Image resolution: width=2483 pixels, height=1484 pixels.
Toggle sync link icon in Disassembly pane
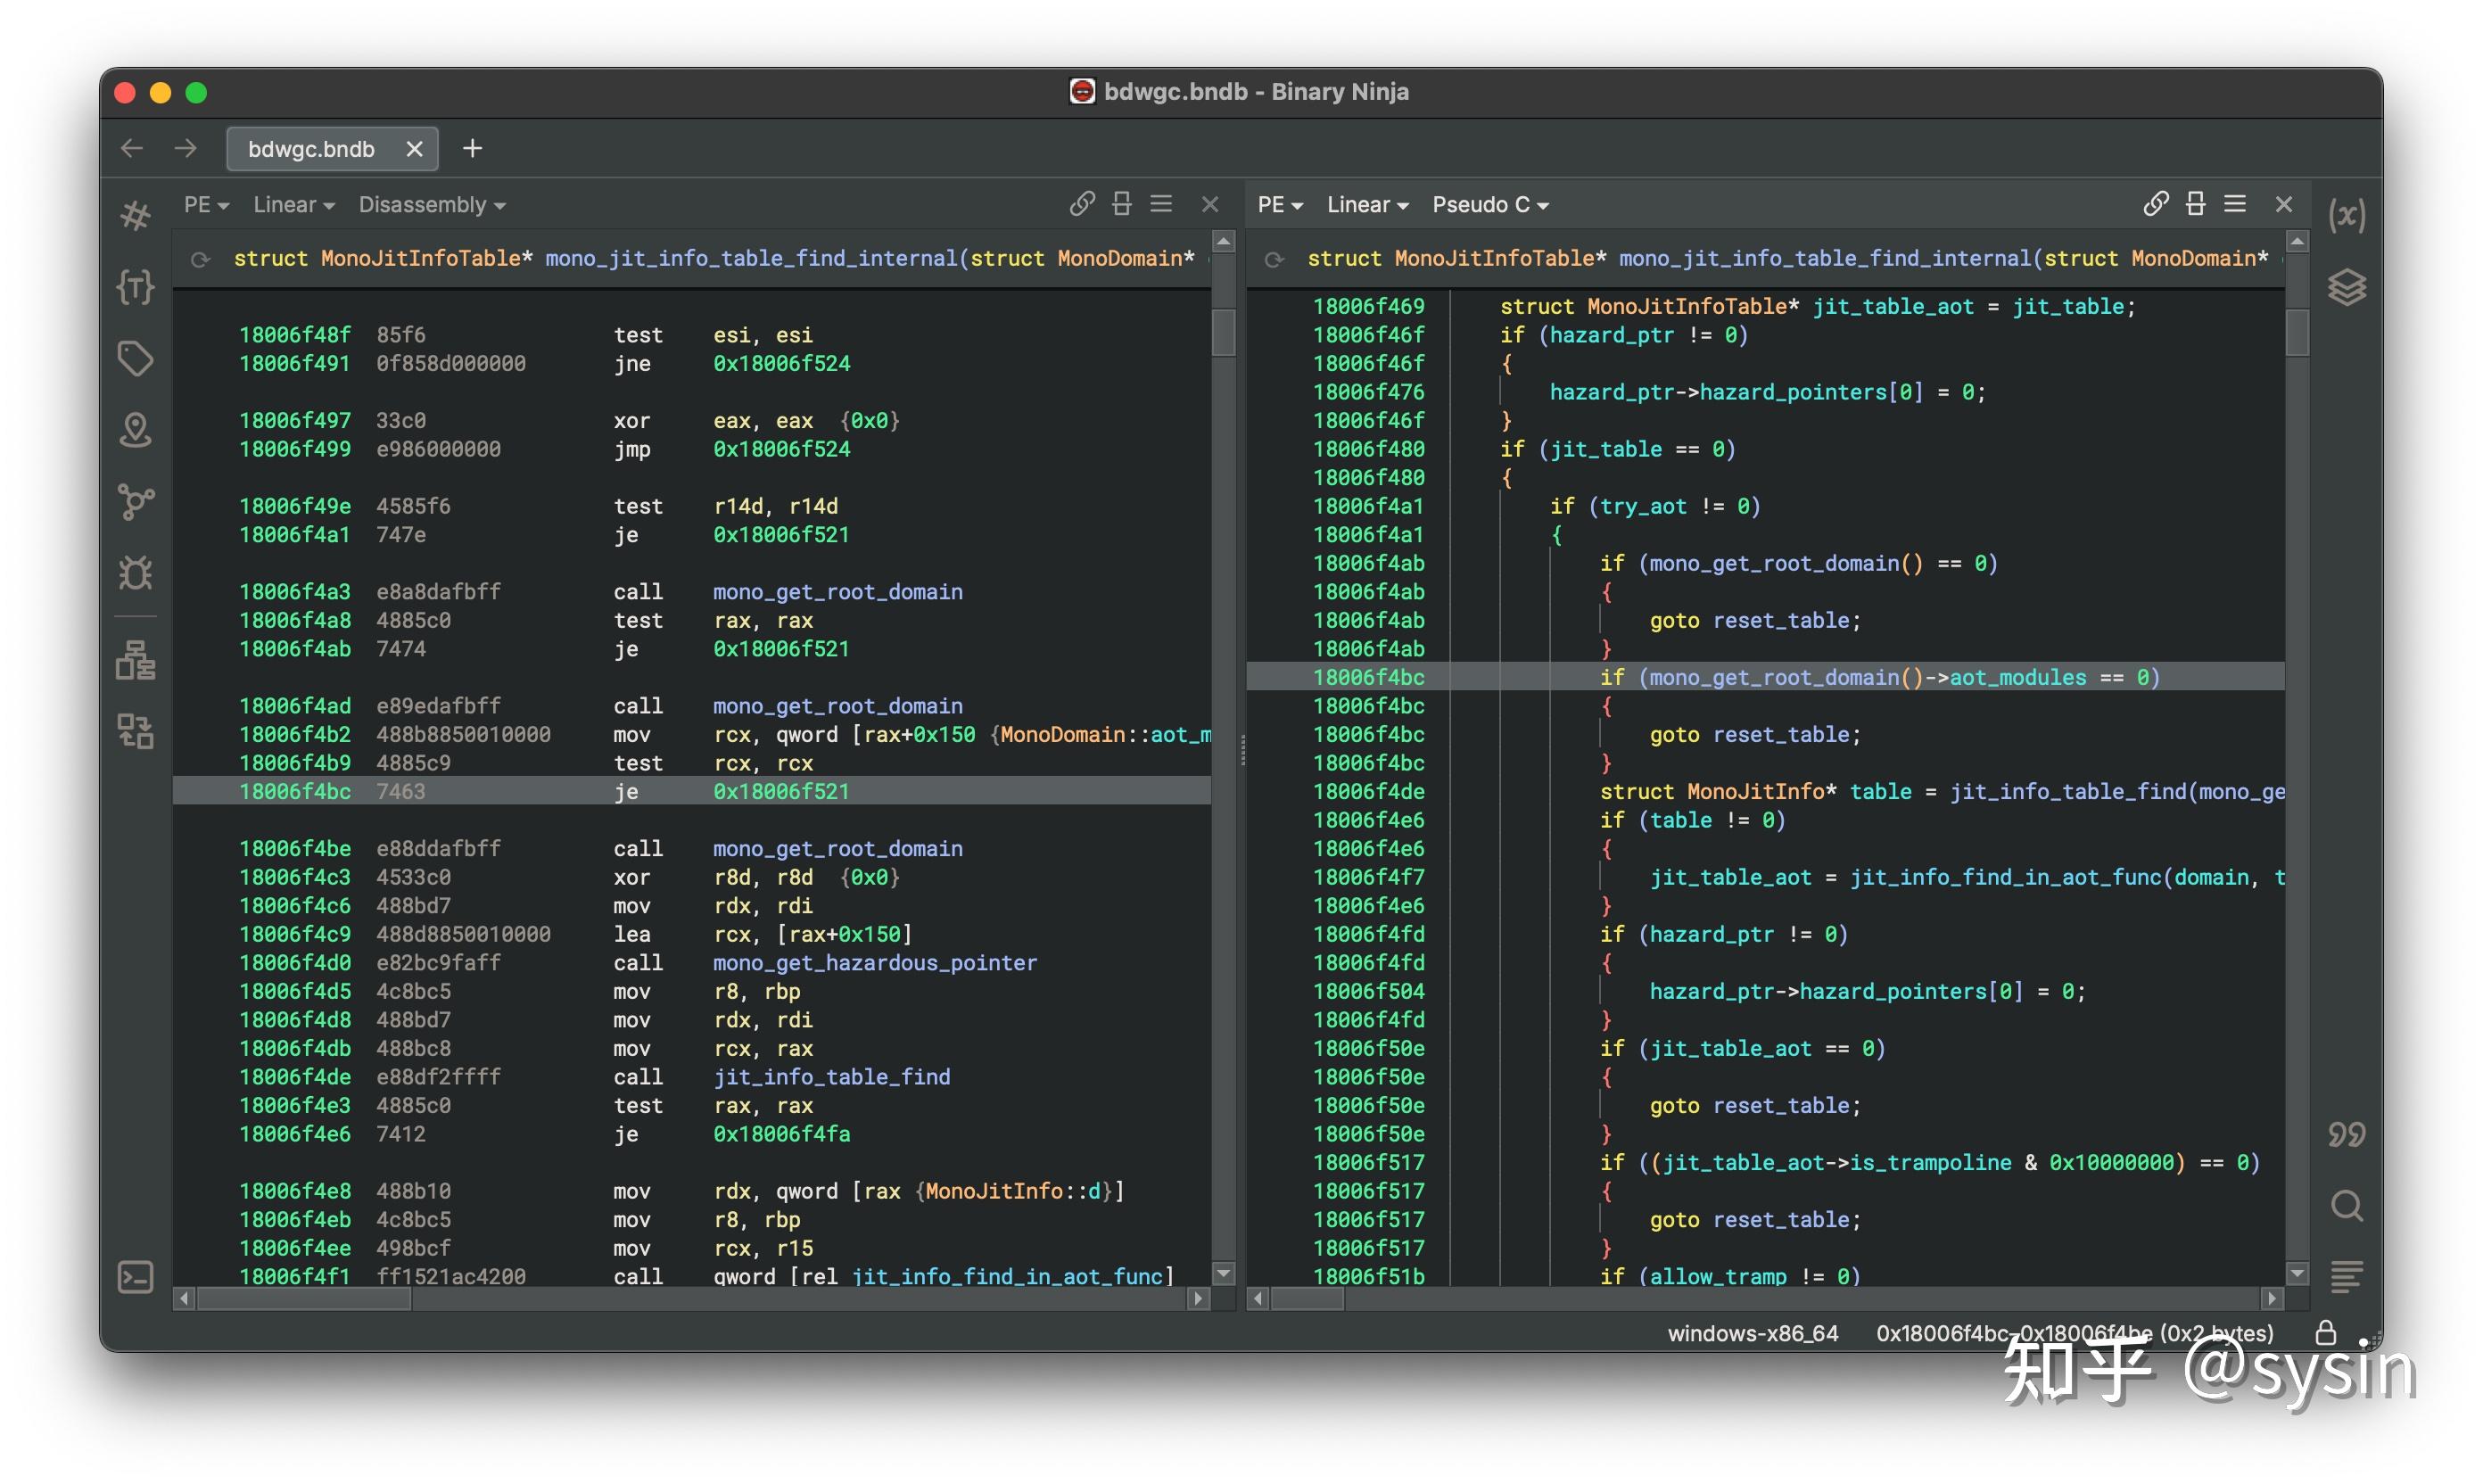[x=1081, y=204]
